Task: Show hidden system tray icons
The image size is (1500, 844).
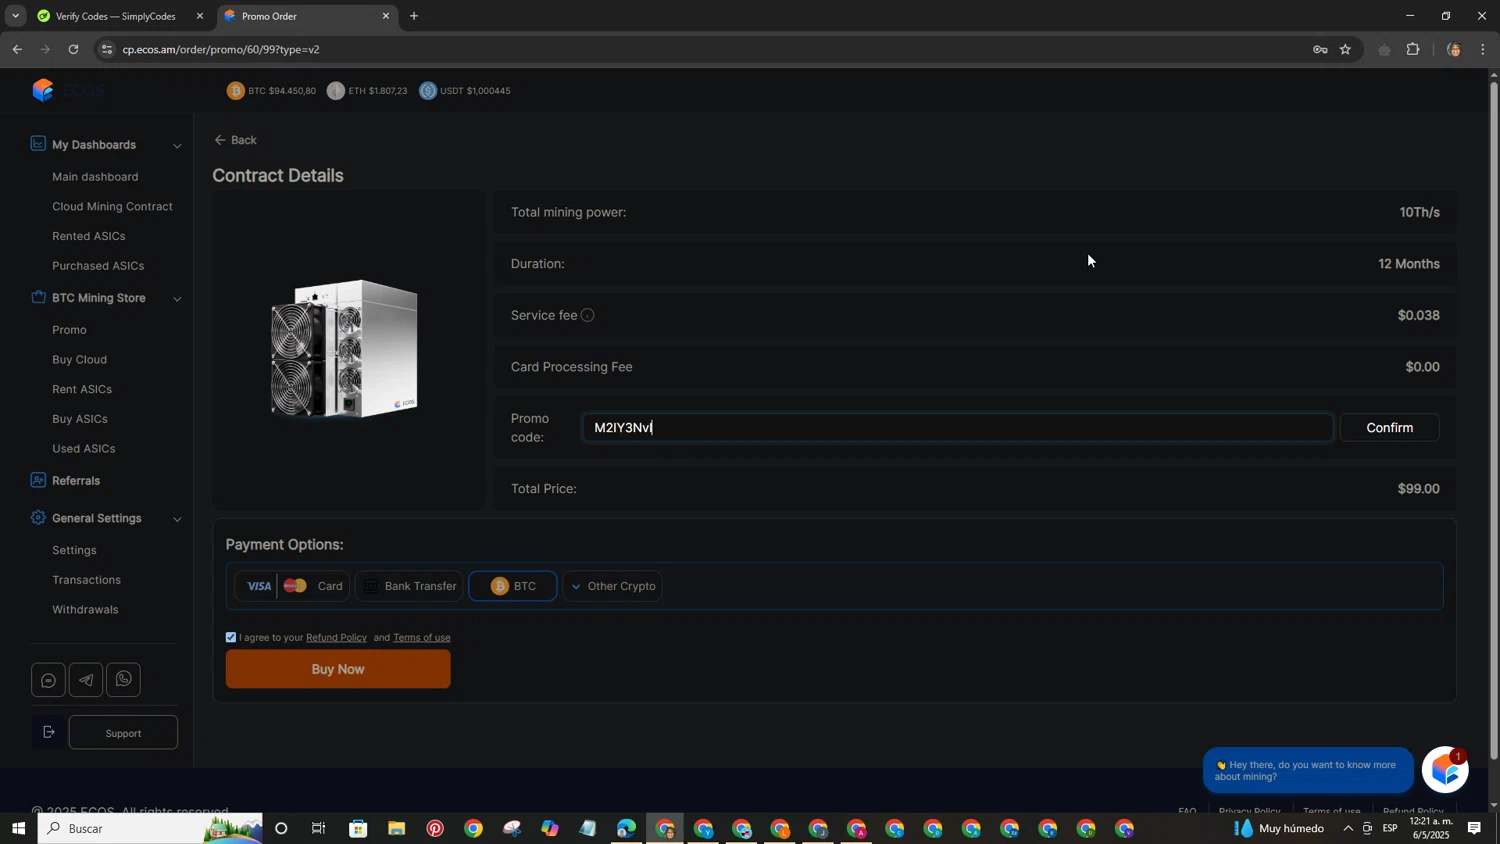Action: tap(1348, 828)
